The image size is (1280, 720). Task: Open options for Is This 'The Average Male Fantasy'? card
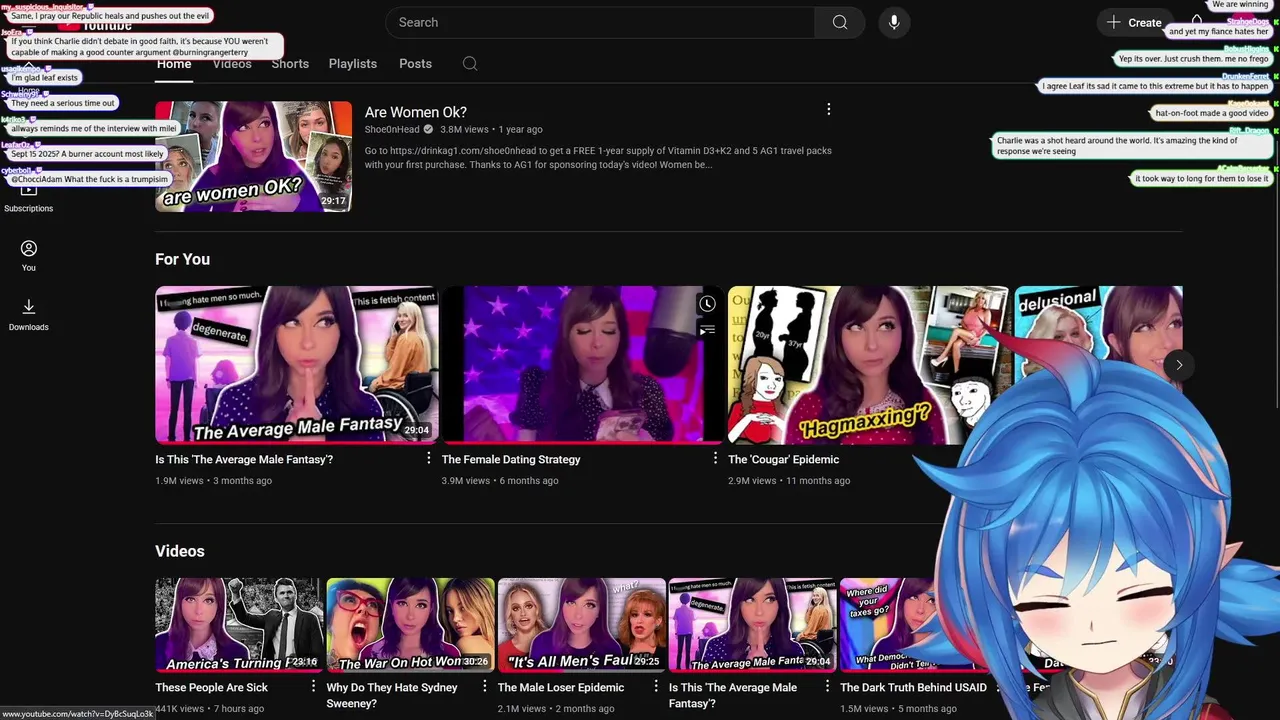tap(429, 458)
